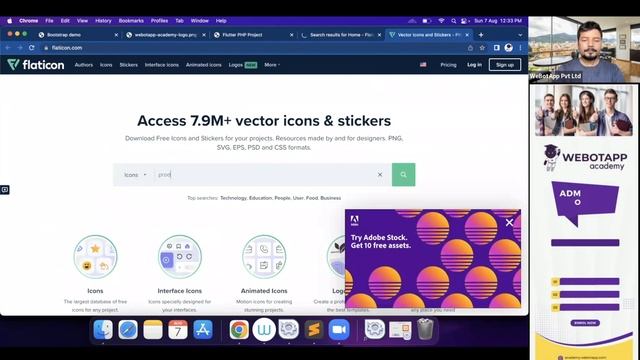Open a new tab with plus button
The height and width of the screenshot is (360, 640).
tap(481, 35)
